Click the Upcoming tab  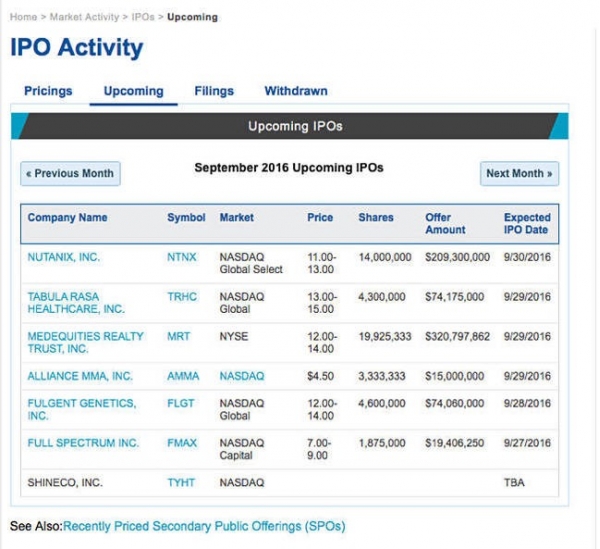click(x=133, y=91)
